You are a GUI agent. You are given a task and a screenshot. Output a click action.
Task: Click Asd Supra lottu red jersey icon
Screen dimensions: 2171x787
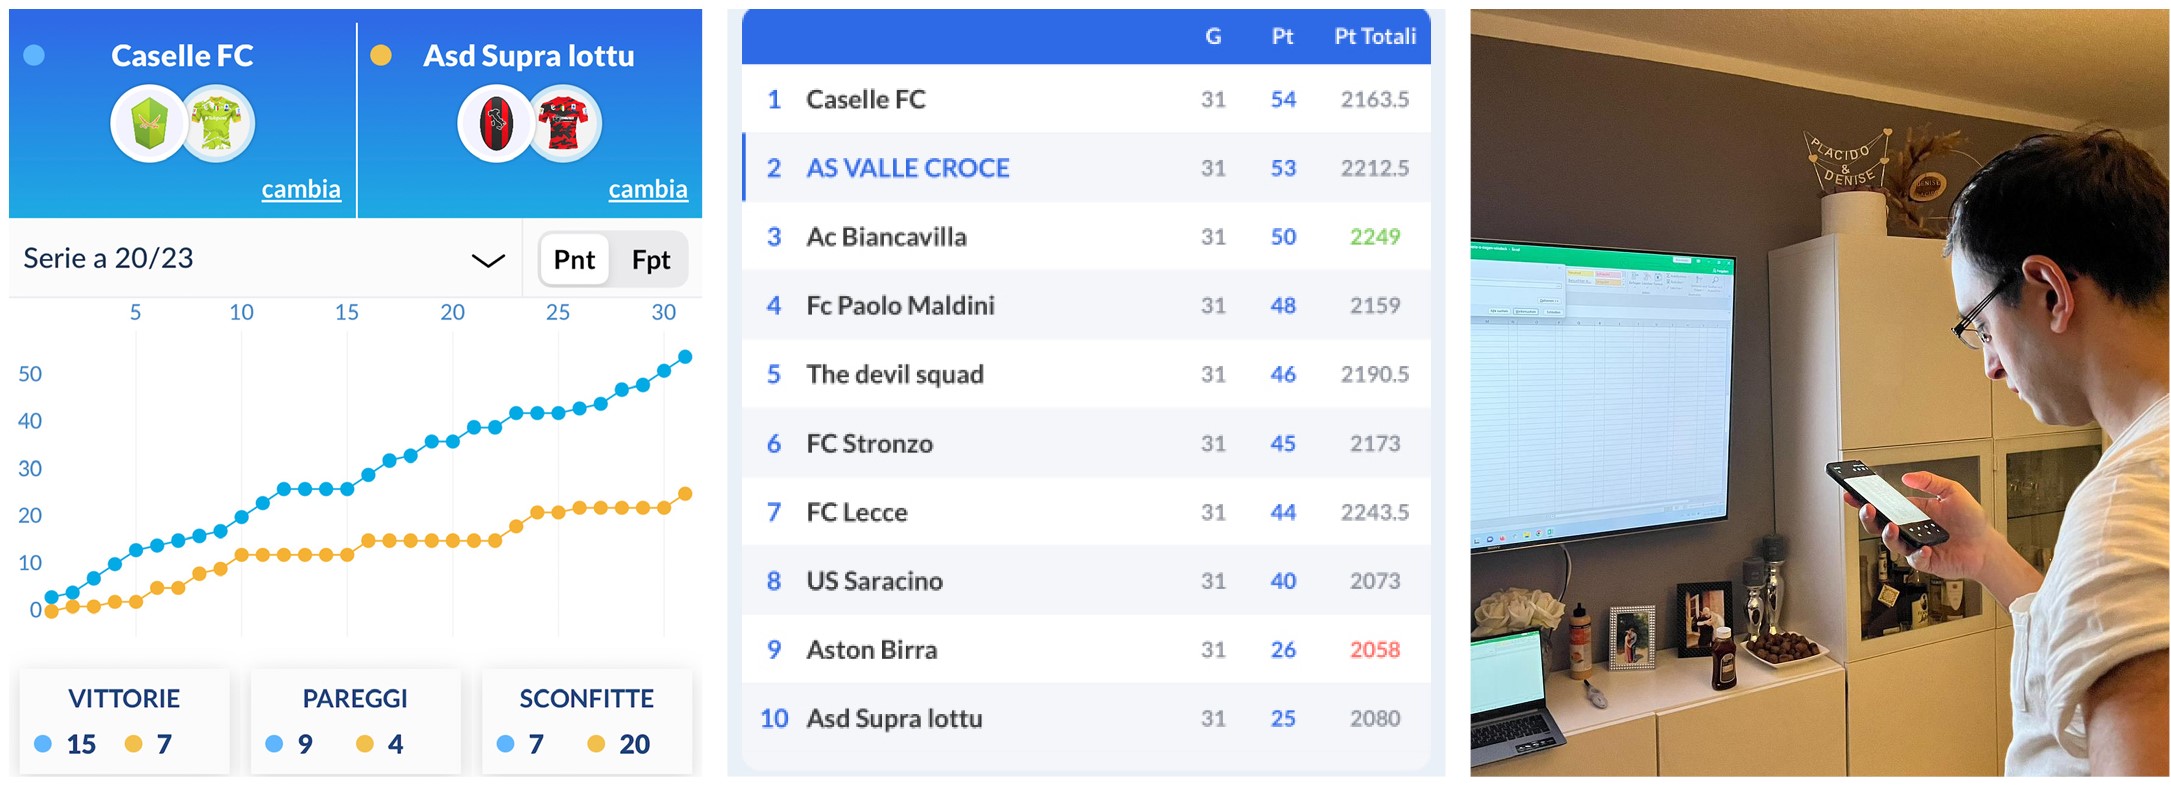click(x=565, y=125)
